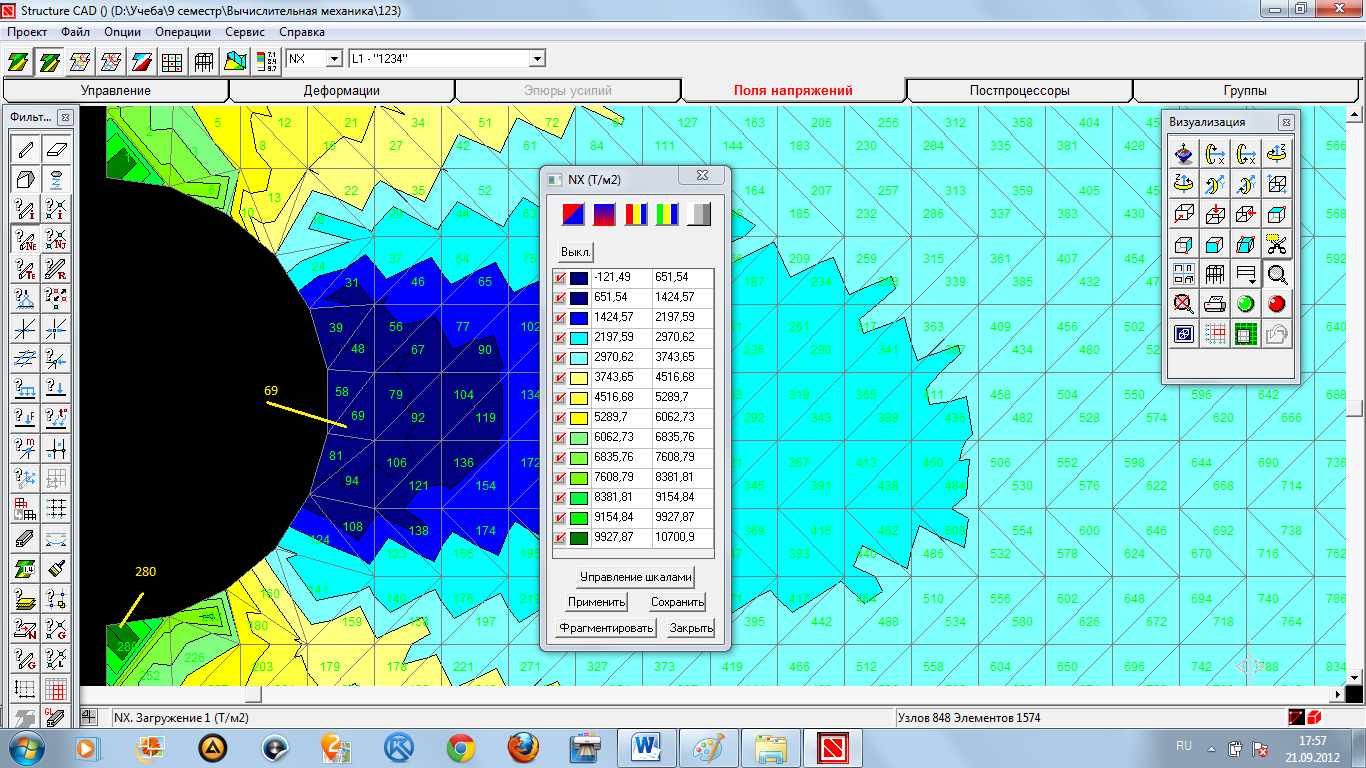
Task: Click the red-blue gradient stress icon in toolbar
Action: [x=141, y=61]
